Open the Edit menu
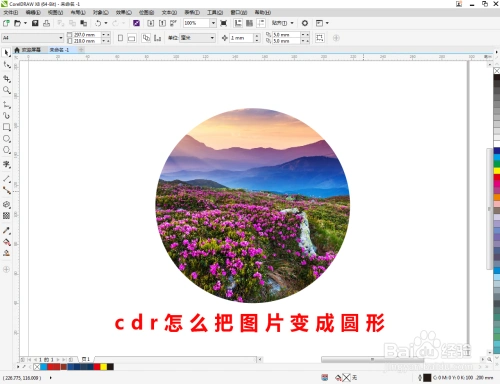The height and width of the screenshot is (384, 500). pyautogui.click(x=33, y=12)
